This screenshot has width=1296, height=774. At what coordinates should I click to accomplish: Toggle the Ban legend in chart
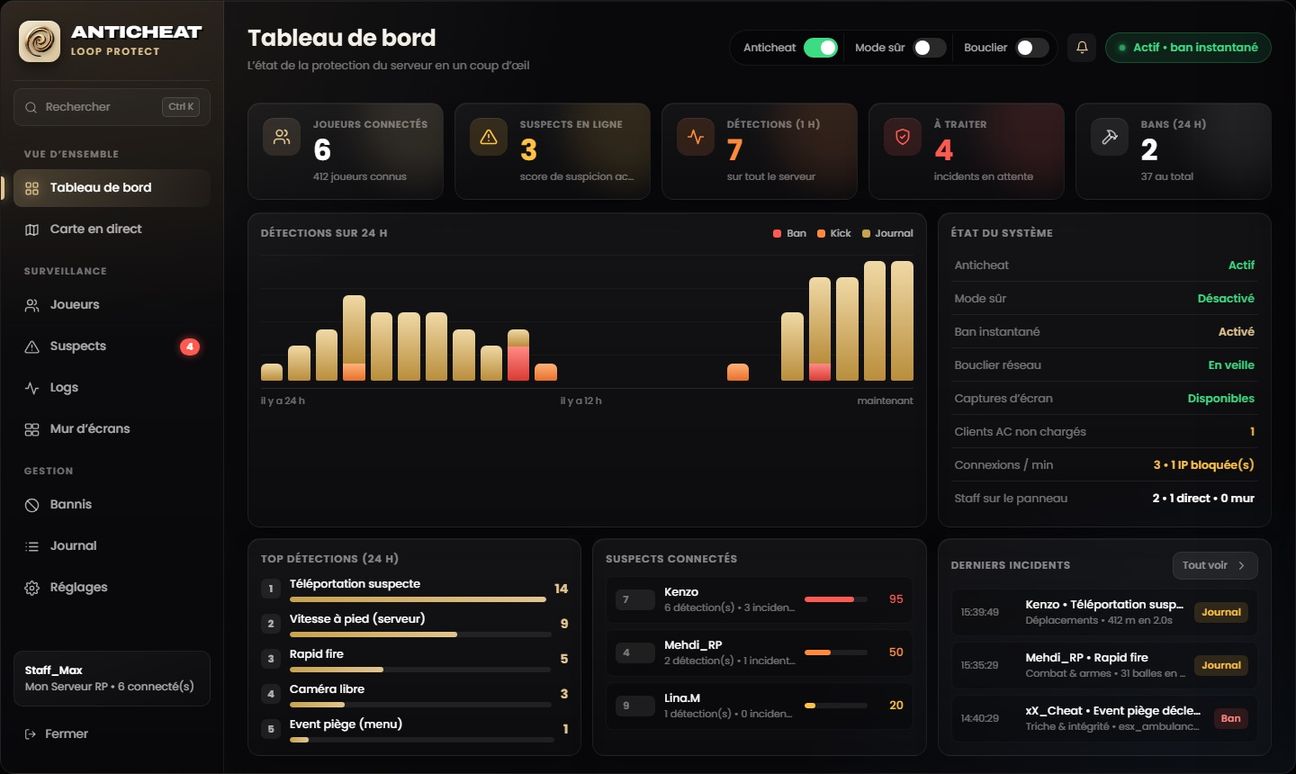pos(789,233)
